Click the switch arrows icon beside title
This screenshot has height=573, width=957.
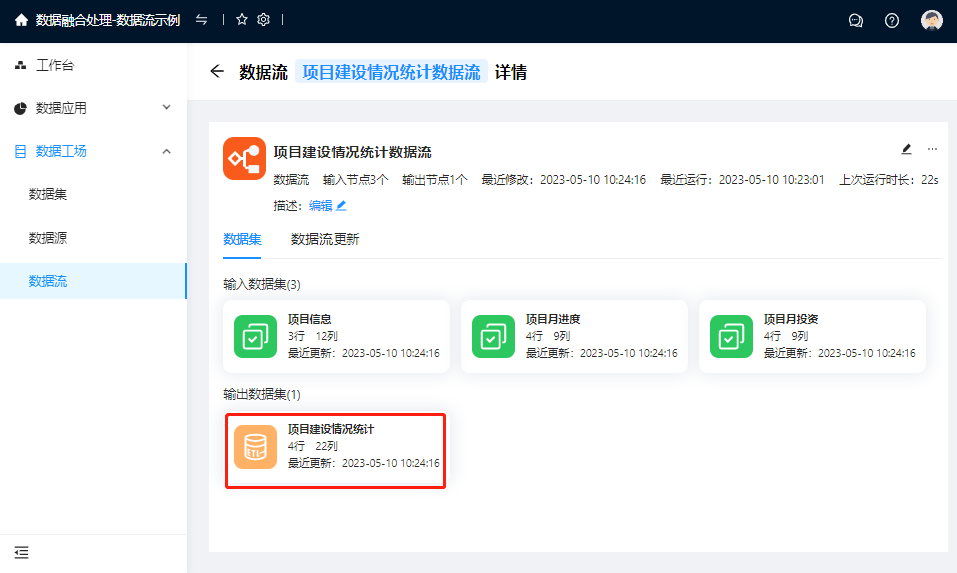pyautogui.click(x=202, y=20)
